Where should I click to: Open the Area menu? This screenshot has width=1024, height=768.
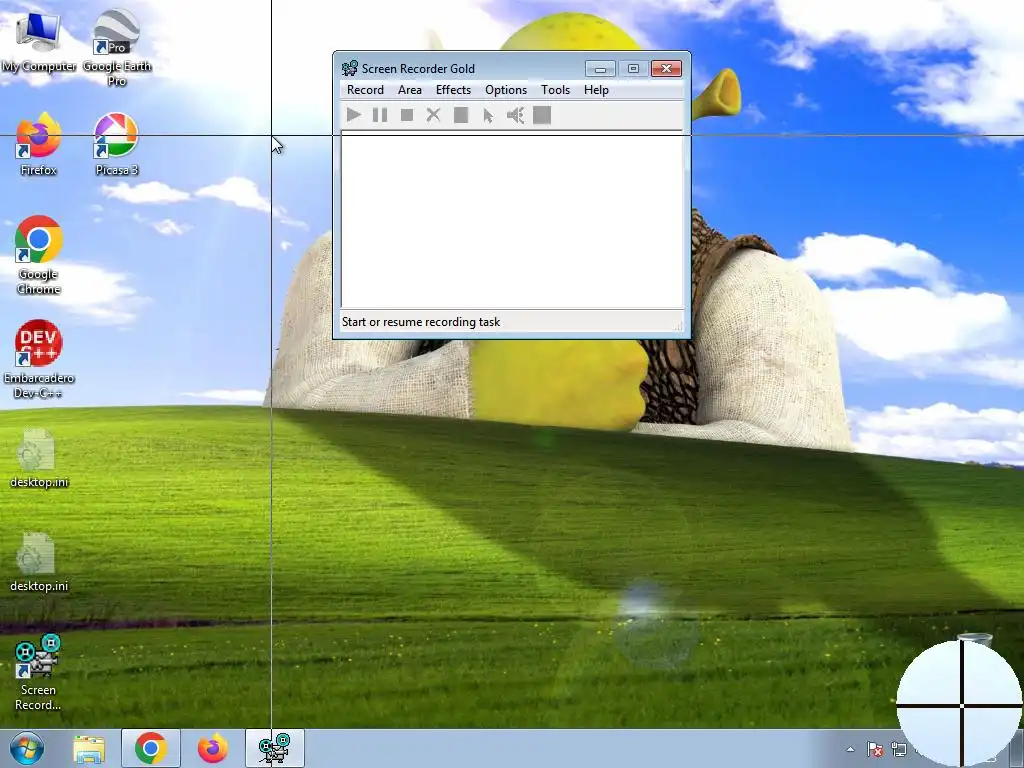[409, 90]
